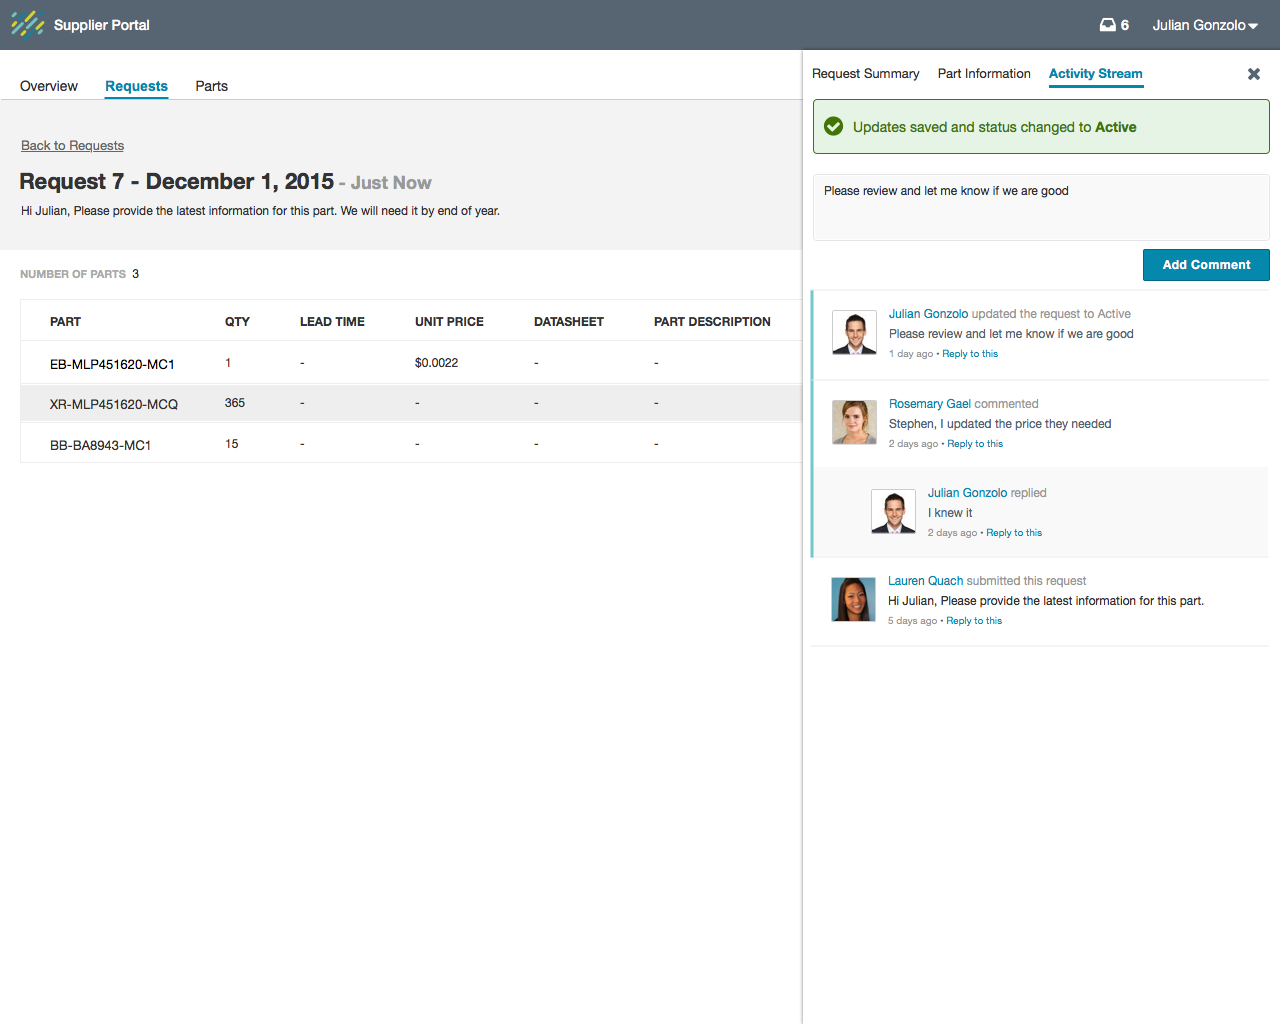Open the Julian Gonzolo user dropdown

pos(1204,25)
